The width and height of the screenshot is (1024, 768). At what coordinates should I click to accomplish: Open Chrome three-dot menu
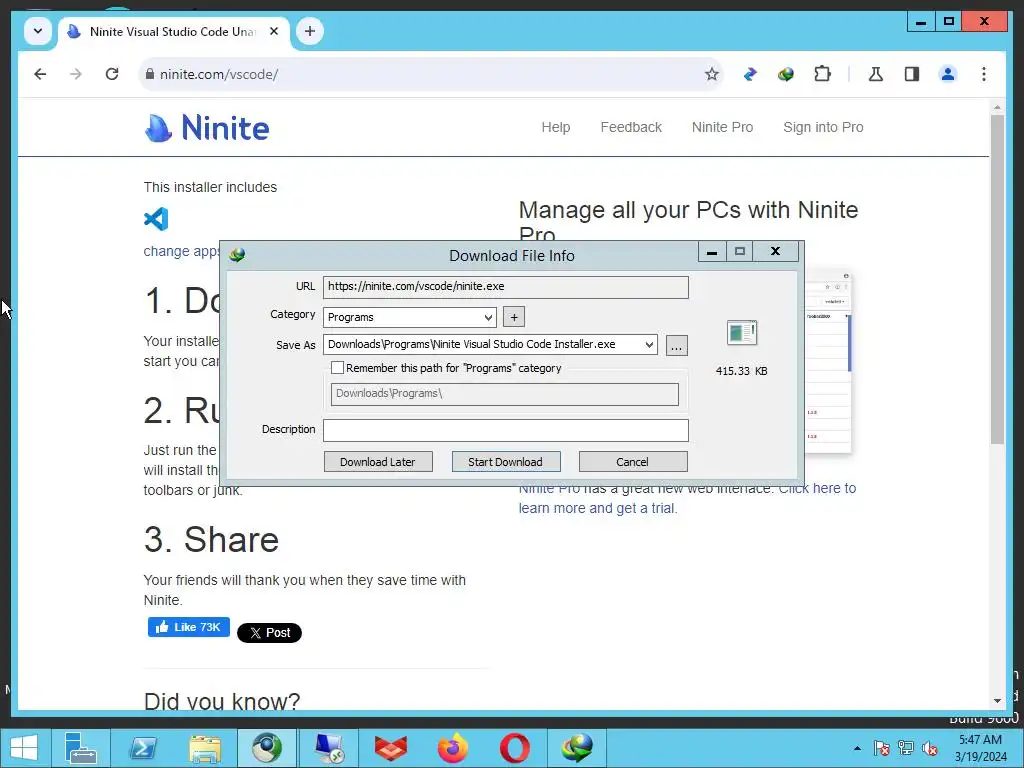(984, 74)
